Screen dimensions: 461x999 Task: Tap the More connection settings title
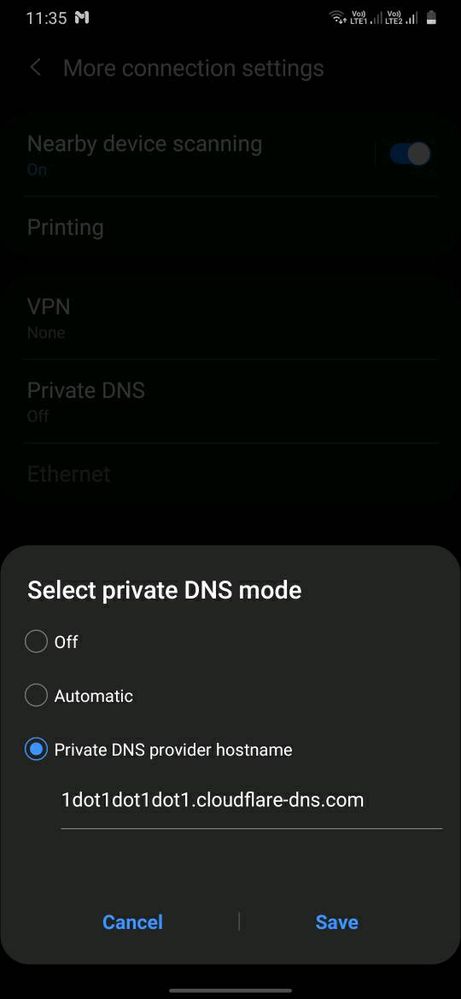click(x=194, y=68)
